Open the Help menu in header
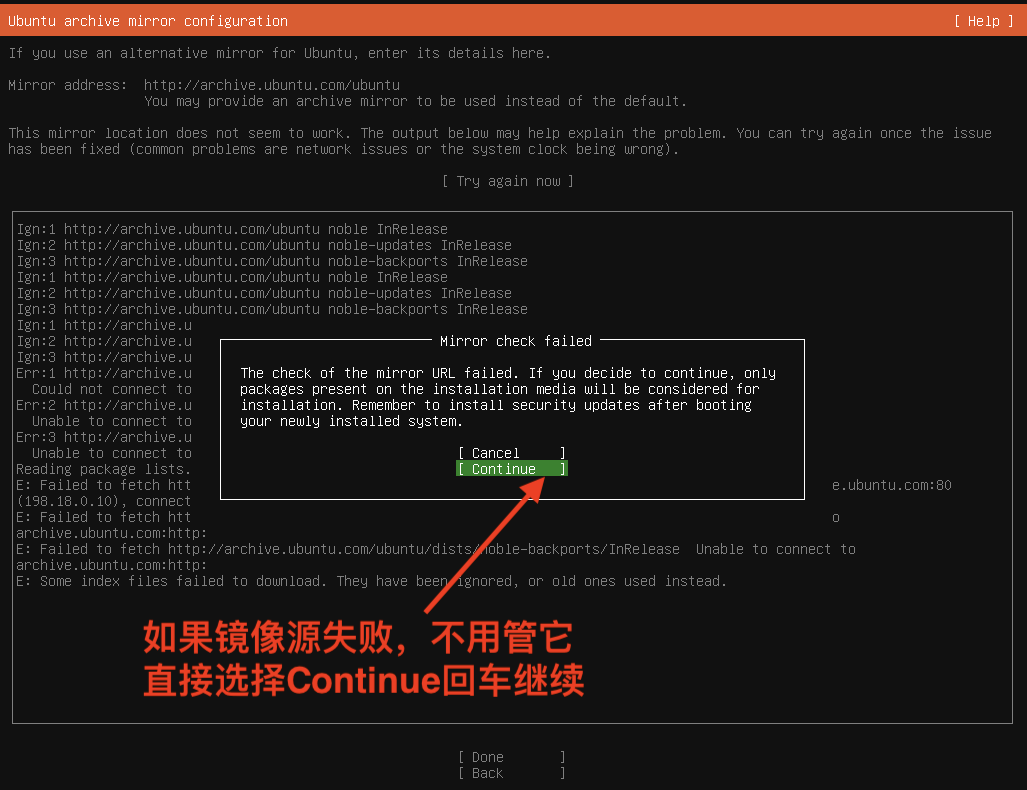Viewport: 1027px width, 790px height. point(984,21)
